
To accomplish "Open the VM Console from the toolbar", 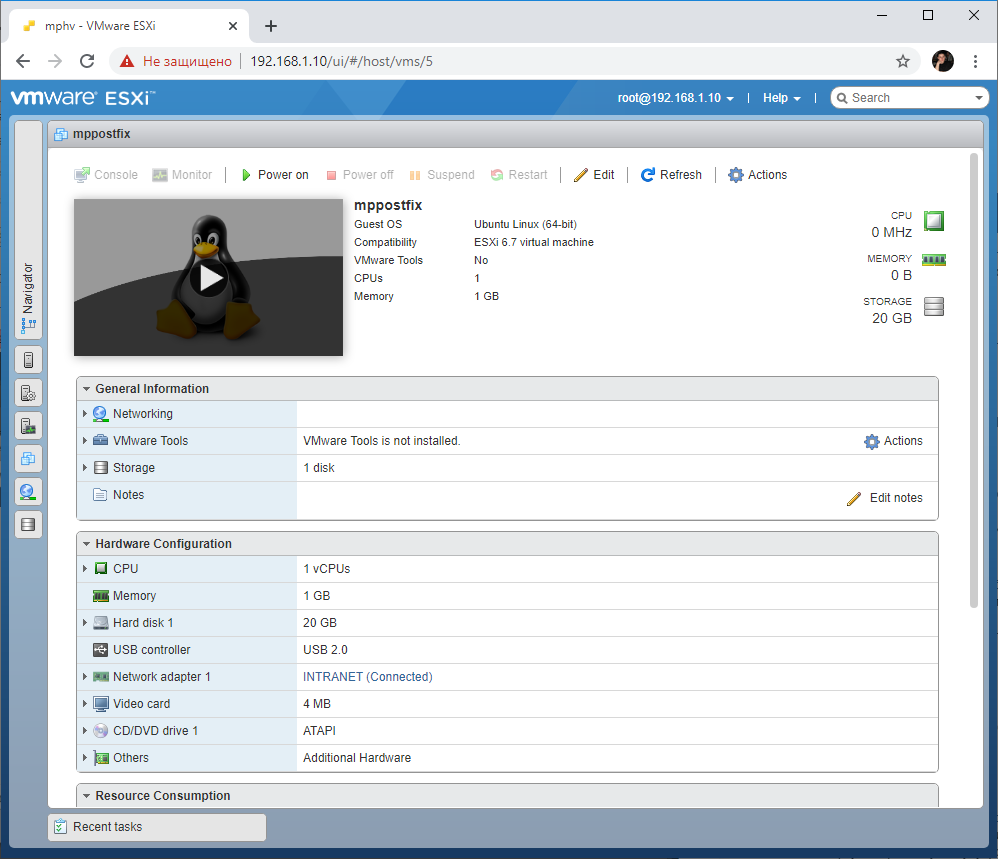I will (x=106, y=175).
